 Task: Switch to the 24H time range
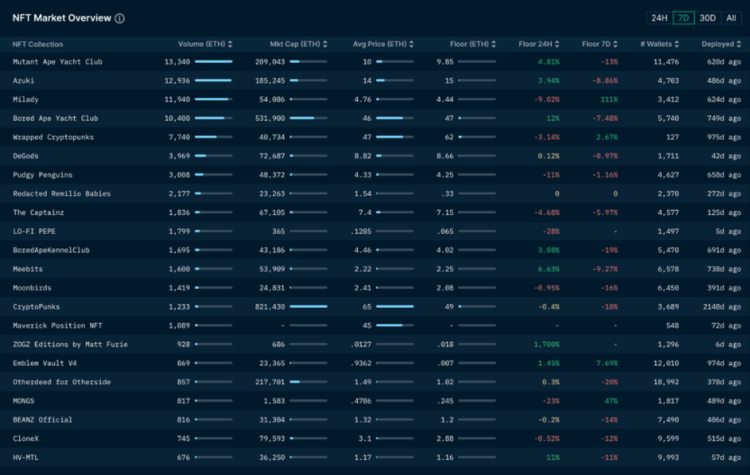tap(659, 18)
